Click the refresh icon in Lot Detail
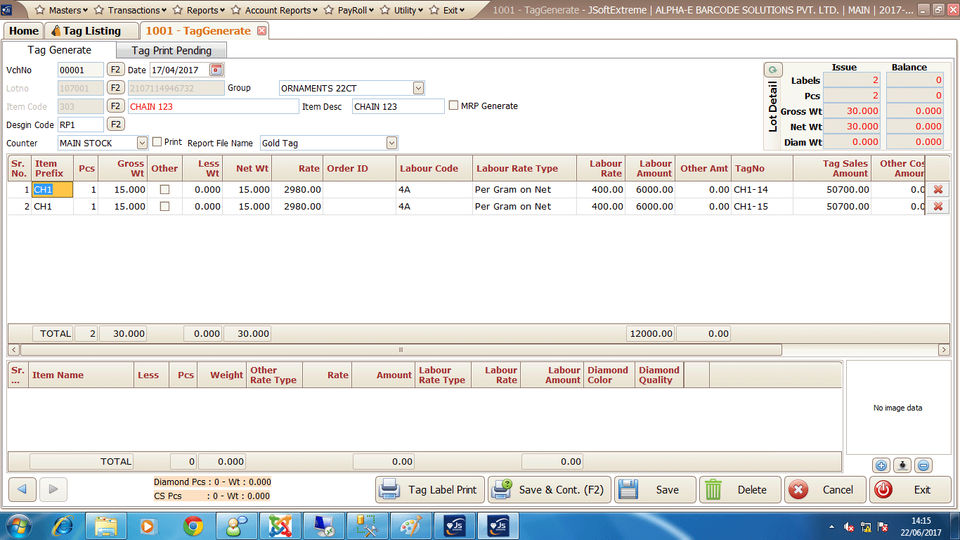 click(773, 70)
